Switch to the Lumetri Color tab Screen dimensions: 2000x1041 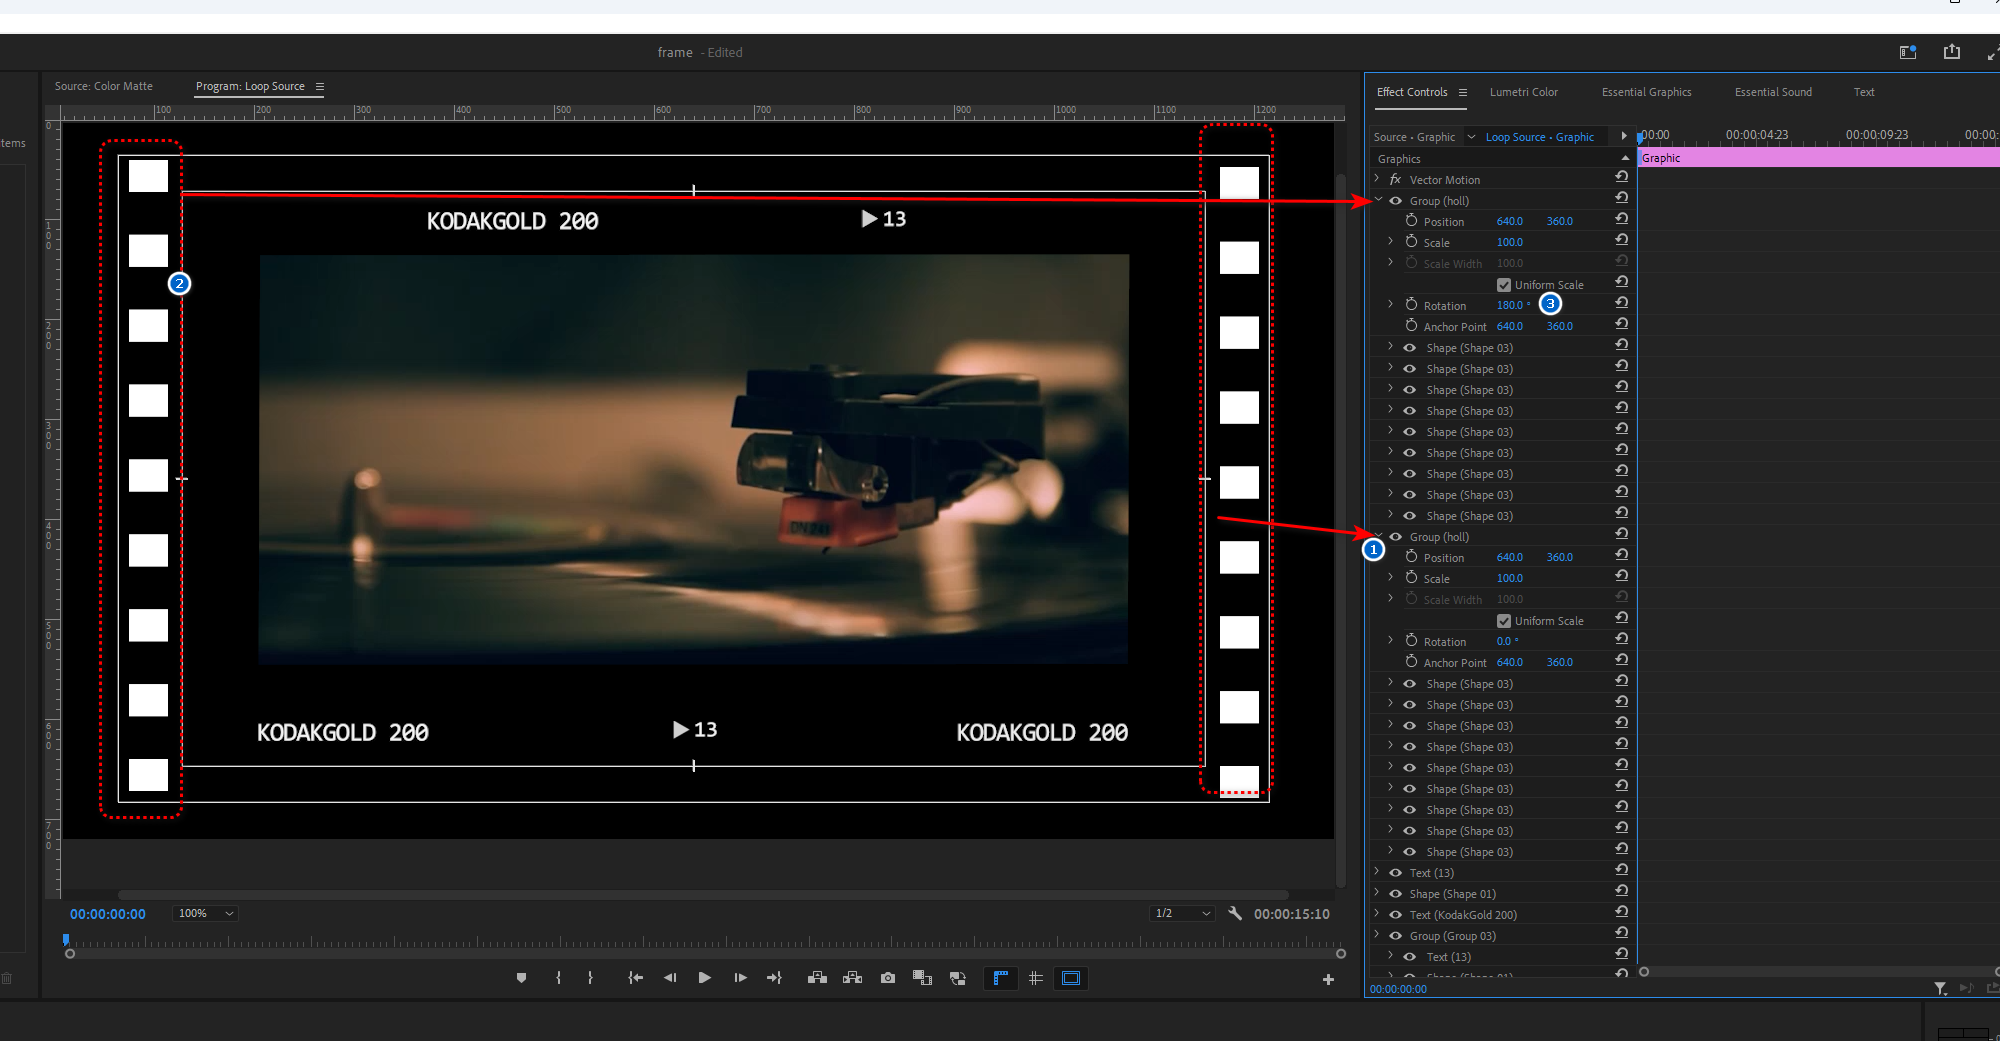click(1523, 92)
